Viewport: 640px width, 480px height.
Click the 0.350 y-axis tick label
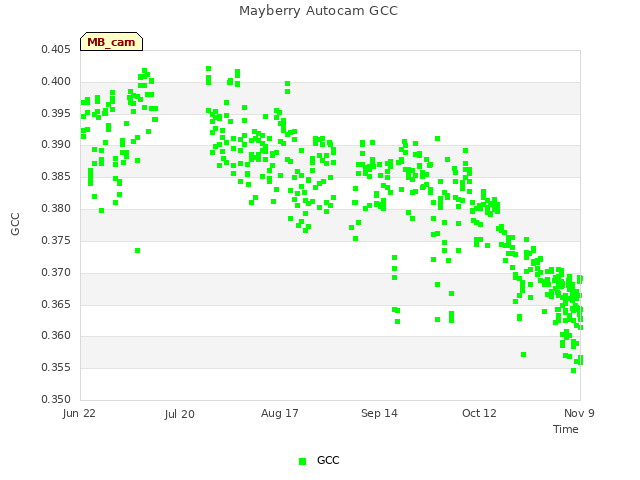(x=56, y=399)
